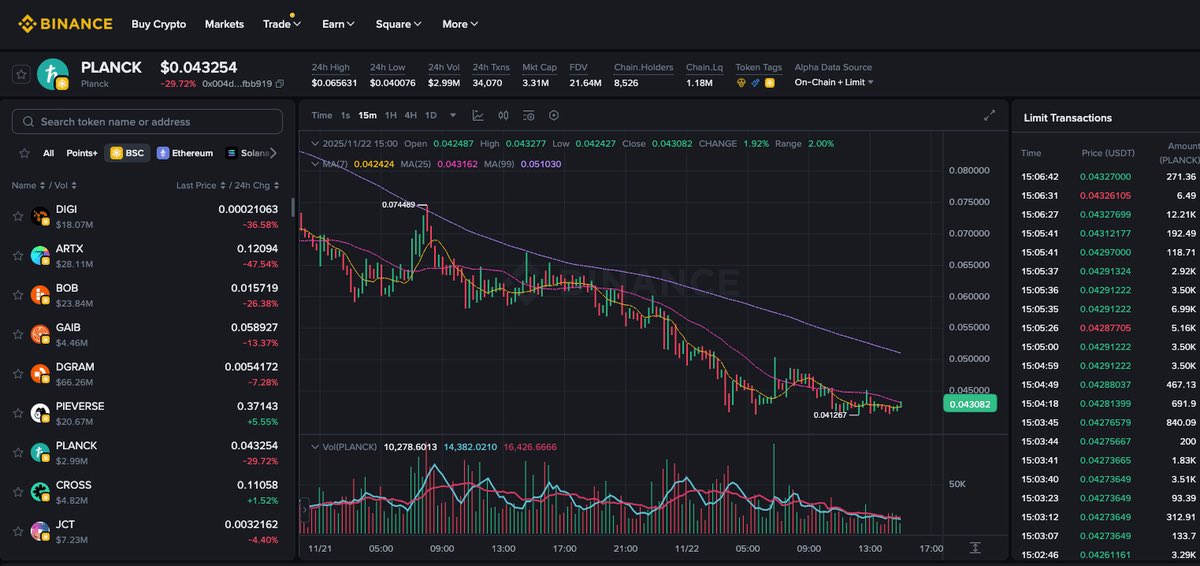This screenshot has width=1200, height=566.
Task: Star the DIGI token as favorite
Action: tap(18, 216)
